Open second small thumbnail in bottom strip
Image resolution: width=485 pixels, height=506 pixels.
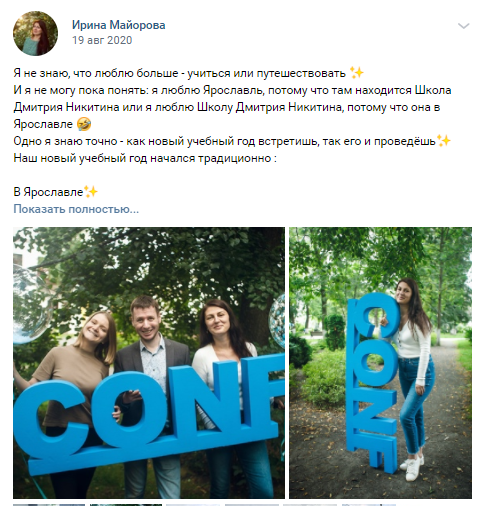point(126,505)
